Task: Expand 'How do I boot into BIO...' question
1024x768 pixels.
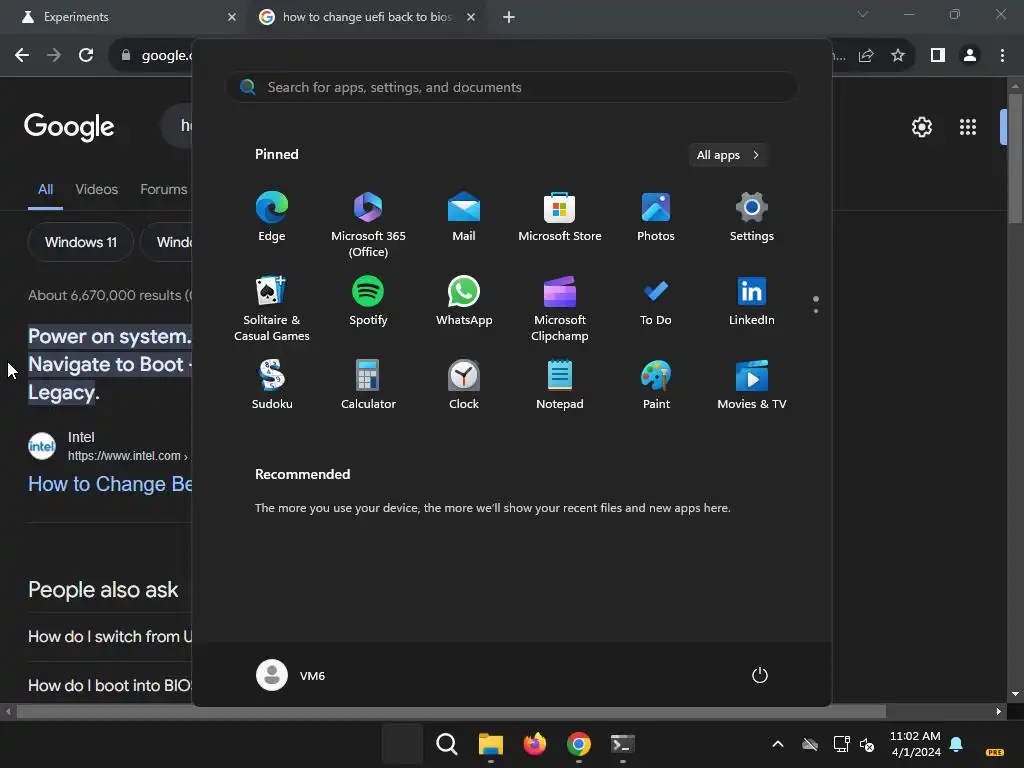Action: click(110, 686)
